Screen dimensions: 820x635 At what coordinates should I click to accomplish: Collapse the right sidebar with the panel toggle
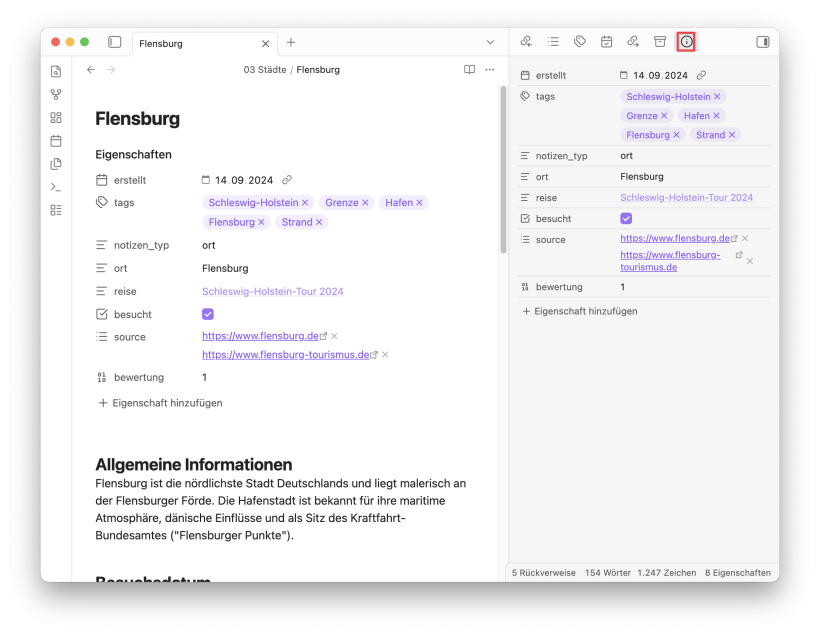pyautogui.click(x=762, y=42)
